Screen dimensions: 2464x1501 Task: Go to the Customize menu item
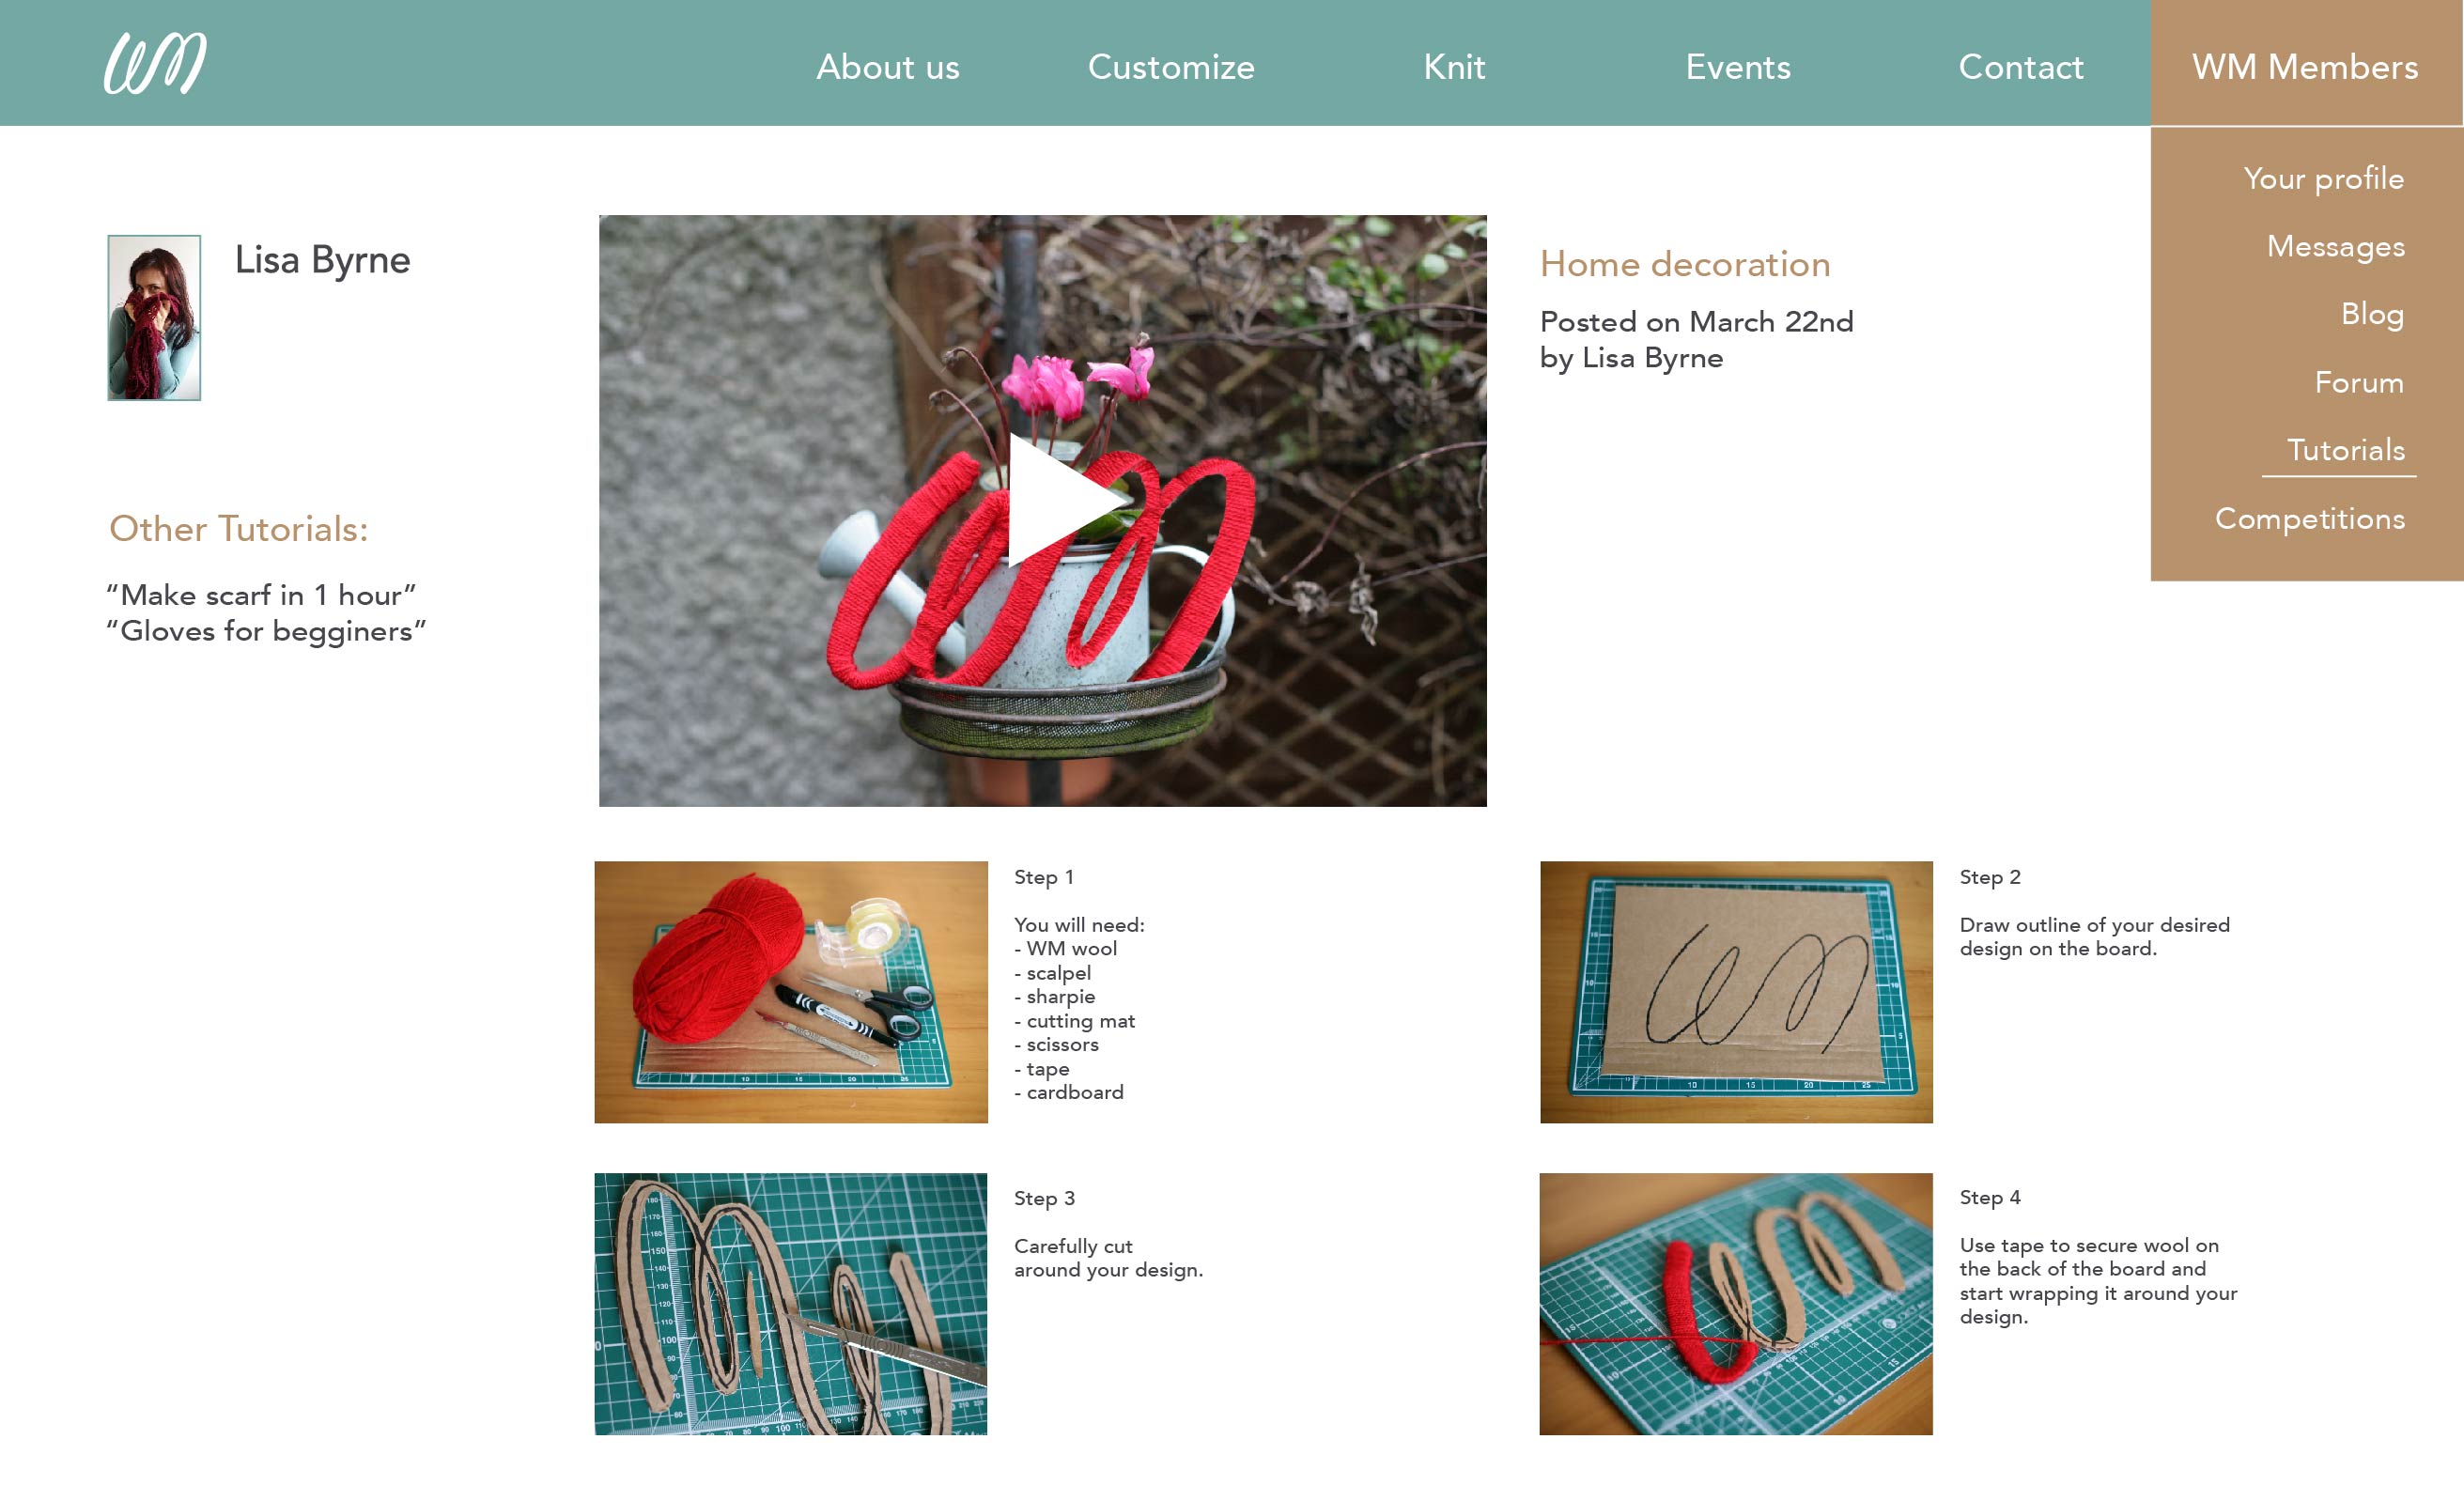pos(1171,67)
